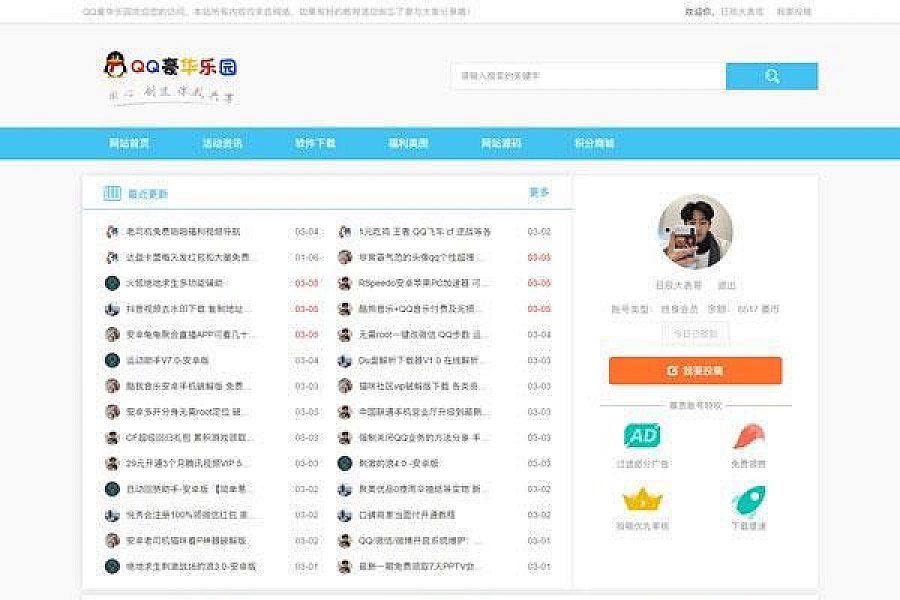Viewport: 900px width, 600px height.
Task: Open 福利资源 navigation item
Action: click(408, 143)
